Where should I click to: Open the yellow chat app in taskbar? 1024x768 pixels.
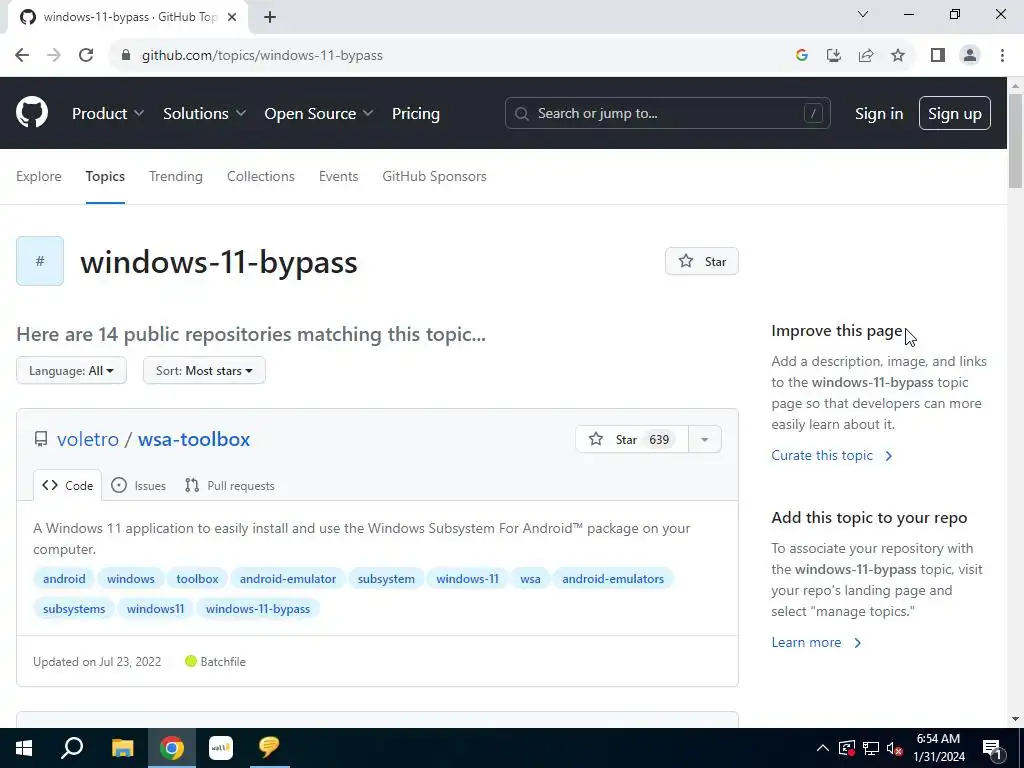[269, 748]
